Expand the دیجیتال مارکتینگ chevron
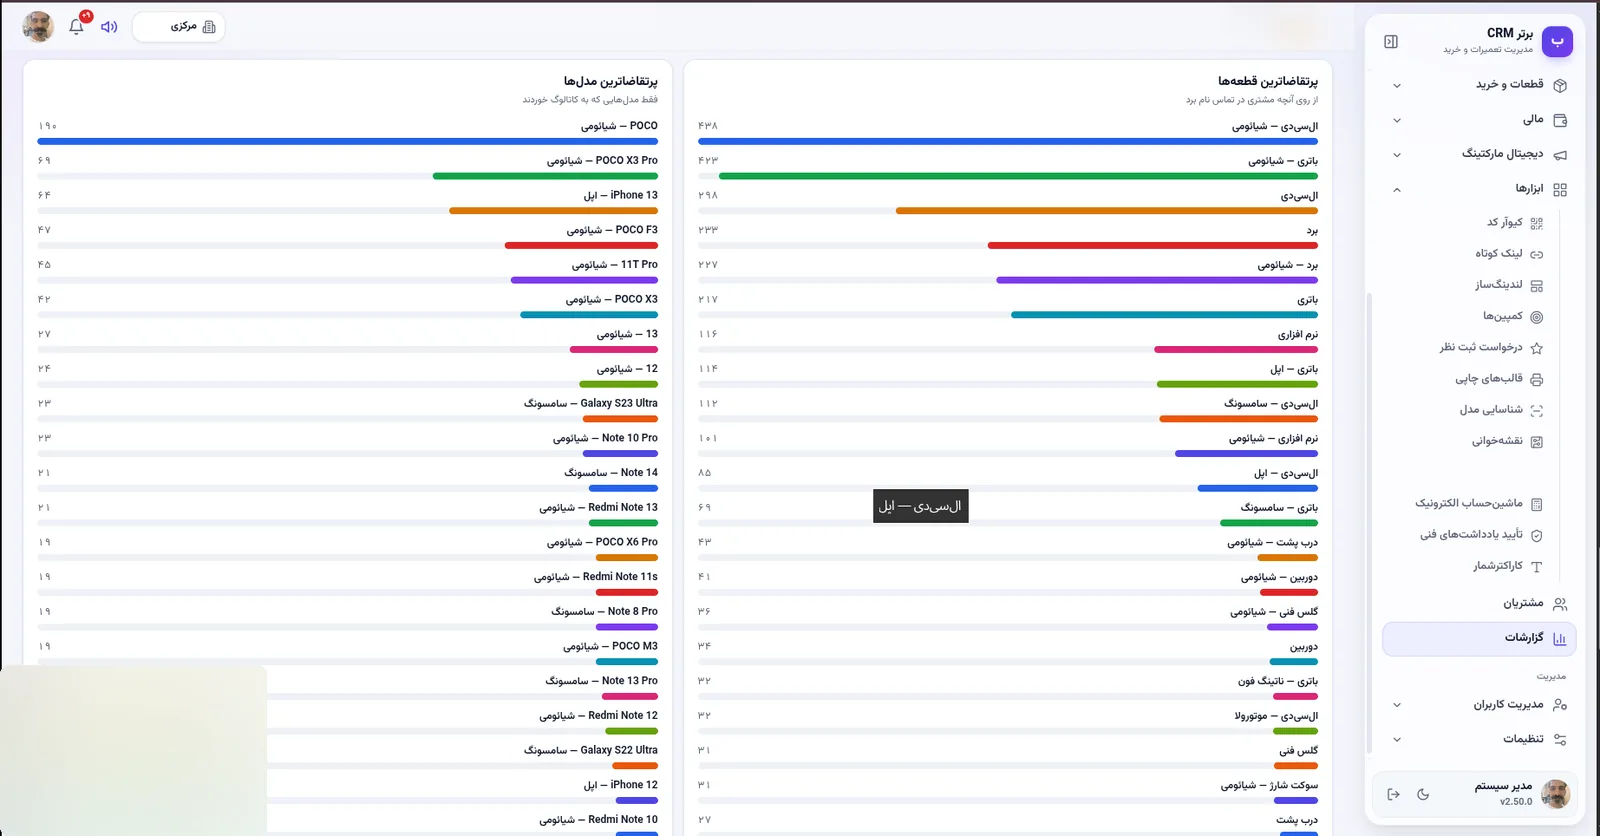 tap(1397, 155)
